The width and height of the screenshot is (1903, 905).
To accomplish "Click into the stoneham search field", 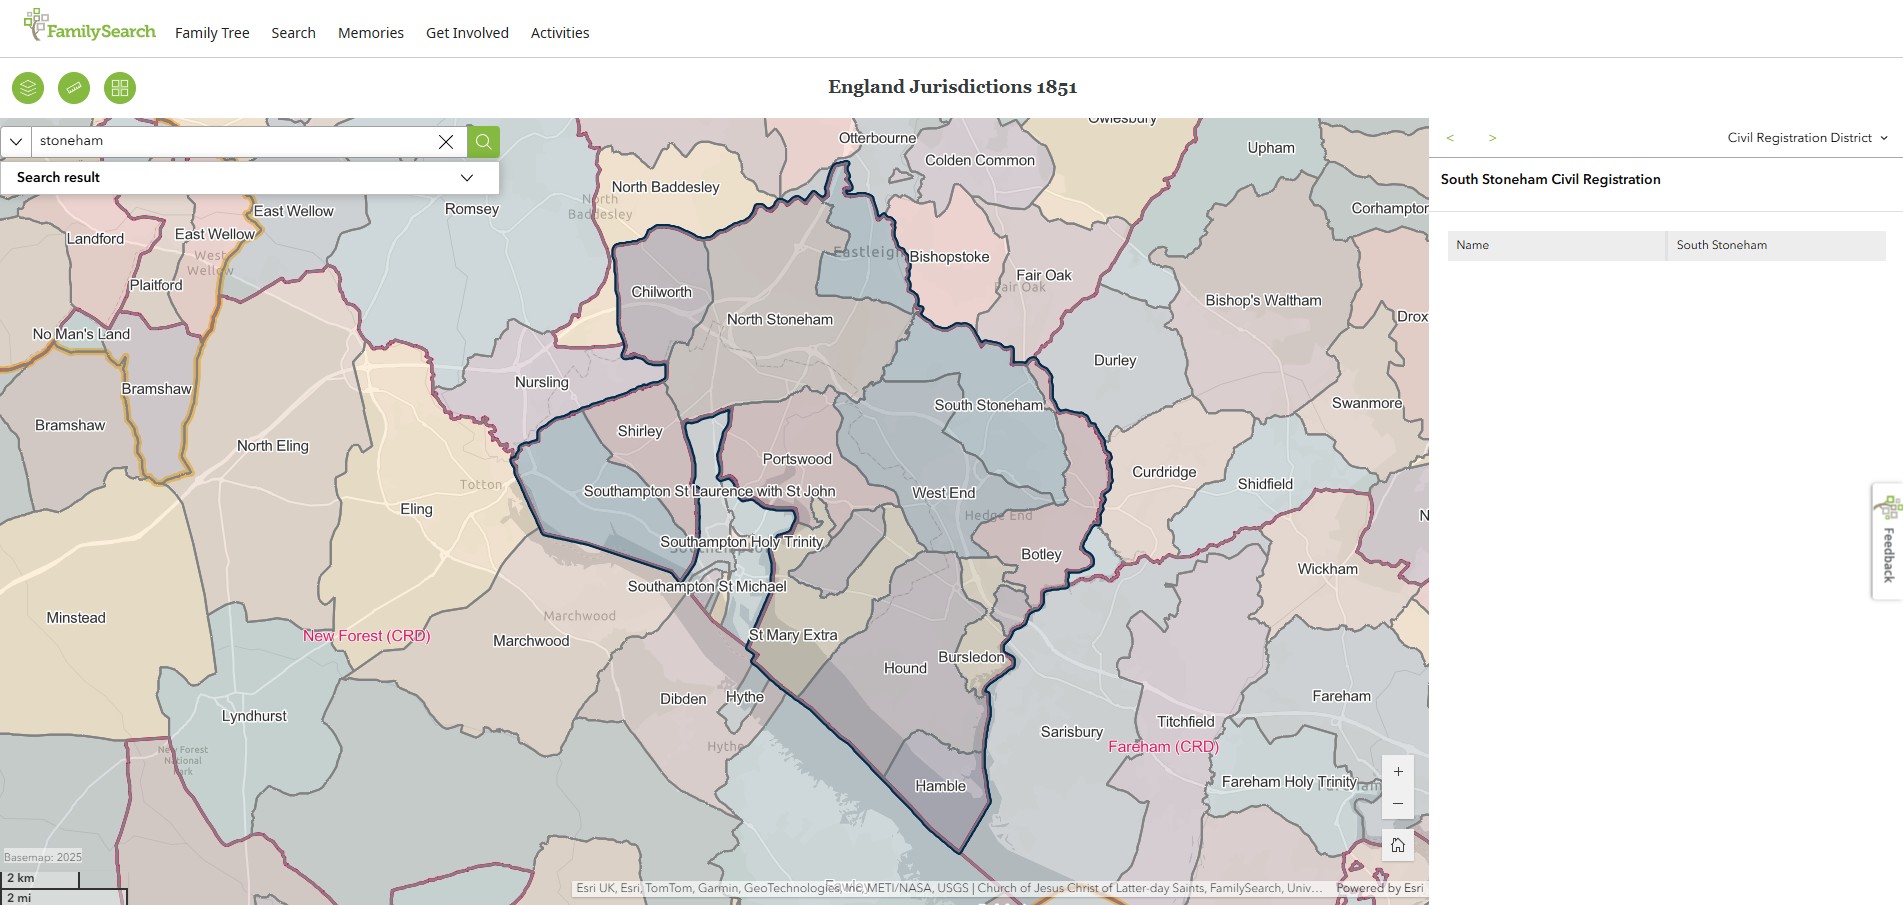I will (x=230, y=142).
